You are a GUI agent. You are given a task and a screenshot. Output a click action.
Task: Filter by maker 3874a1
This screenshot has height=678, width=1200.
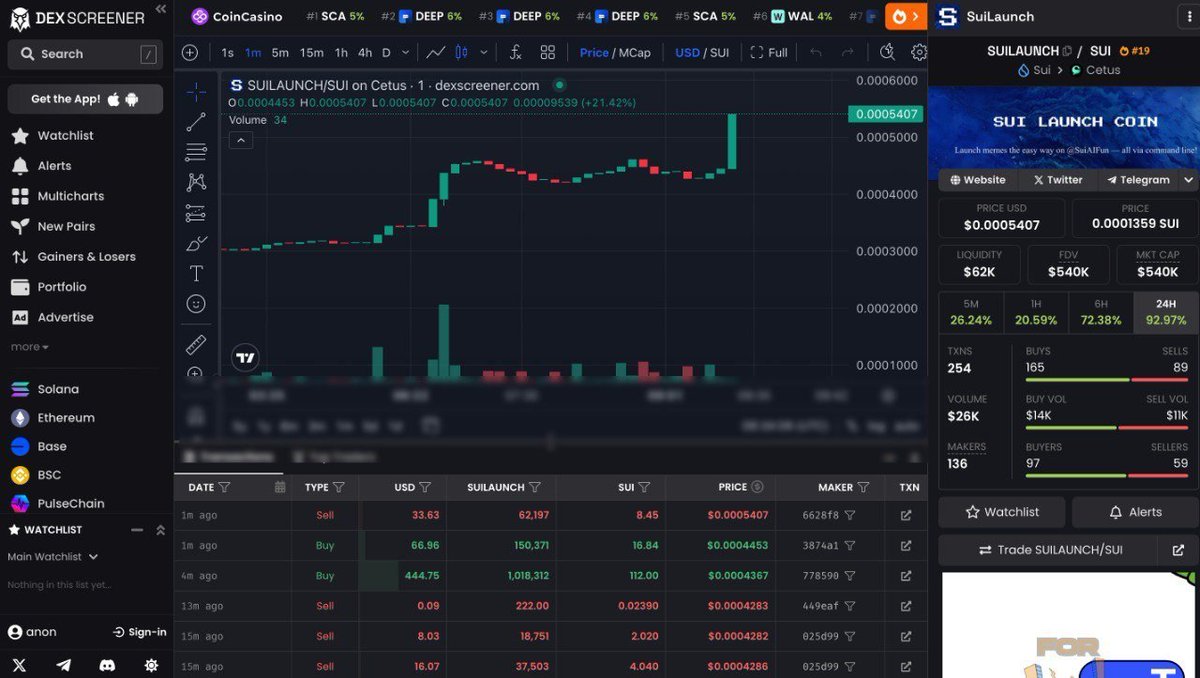click(x=850, y=546)
